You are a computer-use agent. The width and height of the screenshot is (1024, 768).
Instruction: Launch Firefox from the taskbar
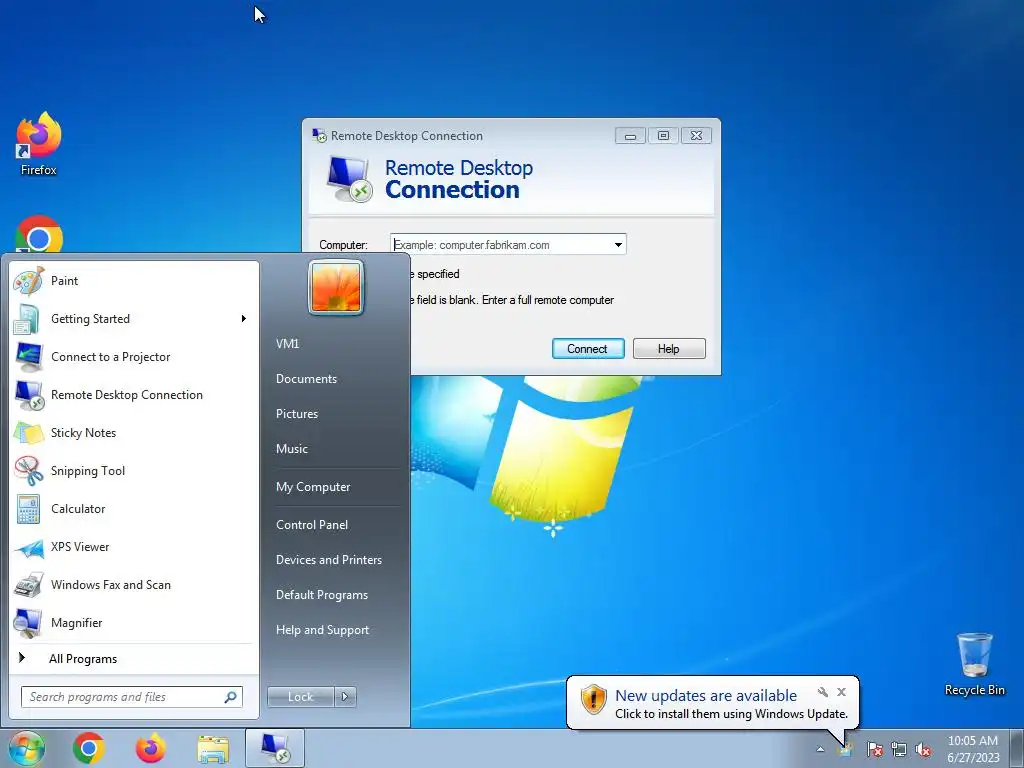click(151, 748)
